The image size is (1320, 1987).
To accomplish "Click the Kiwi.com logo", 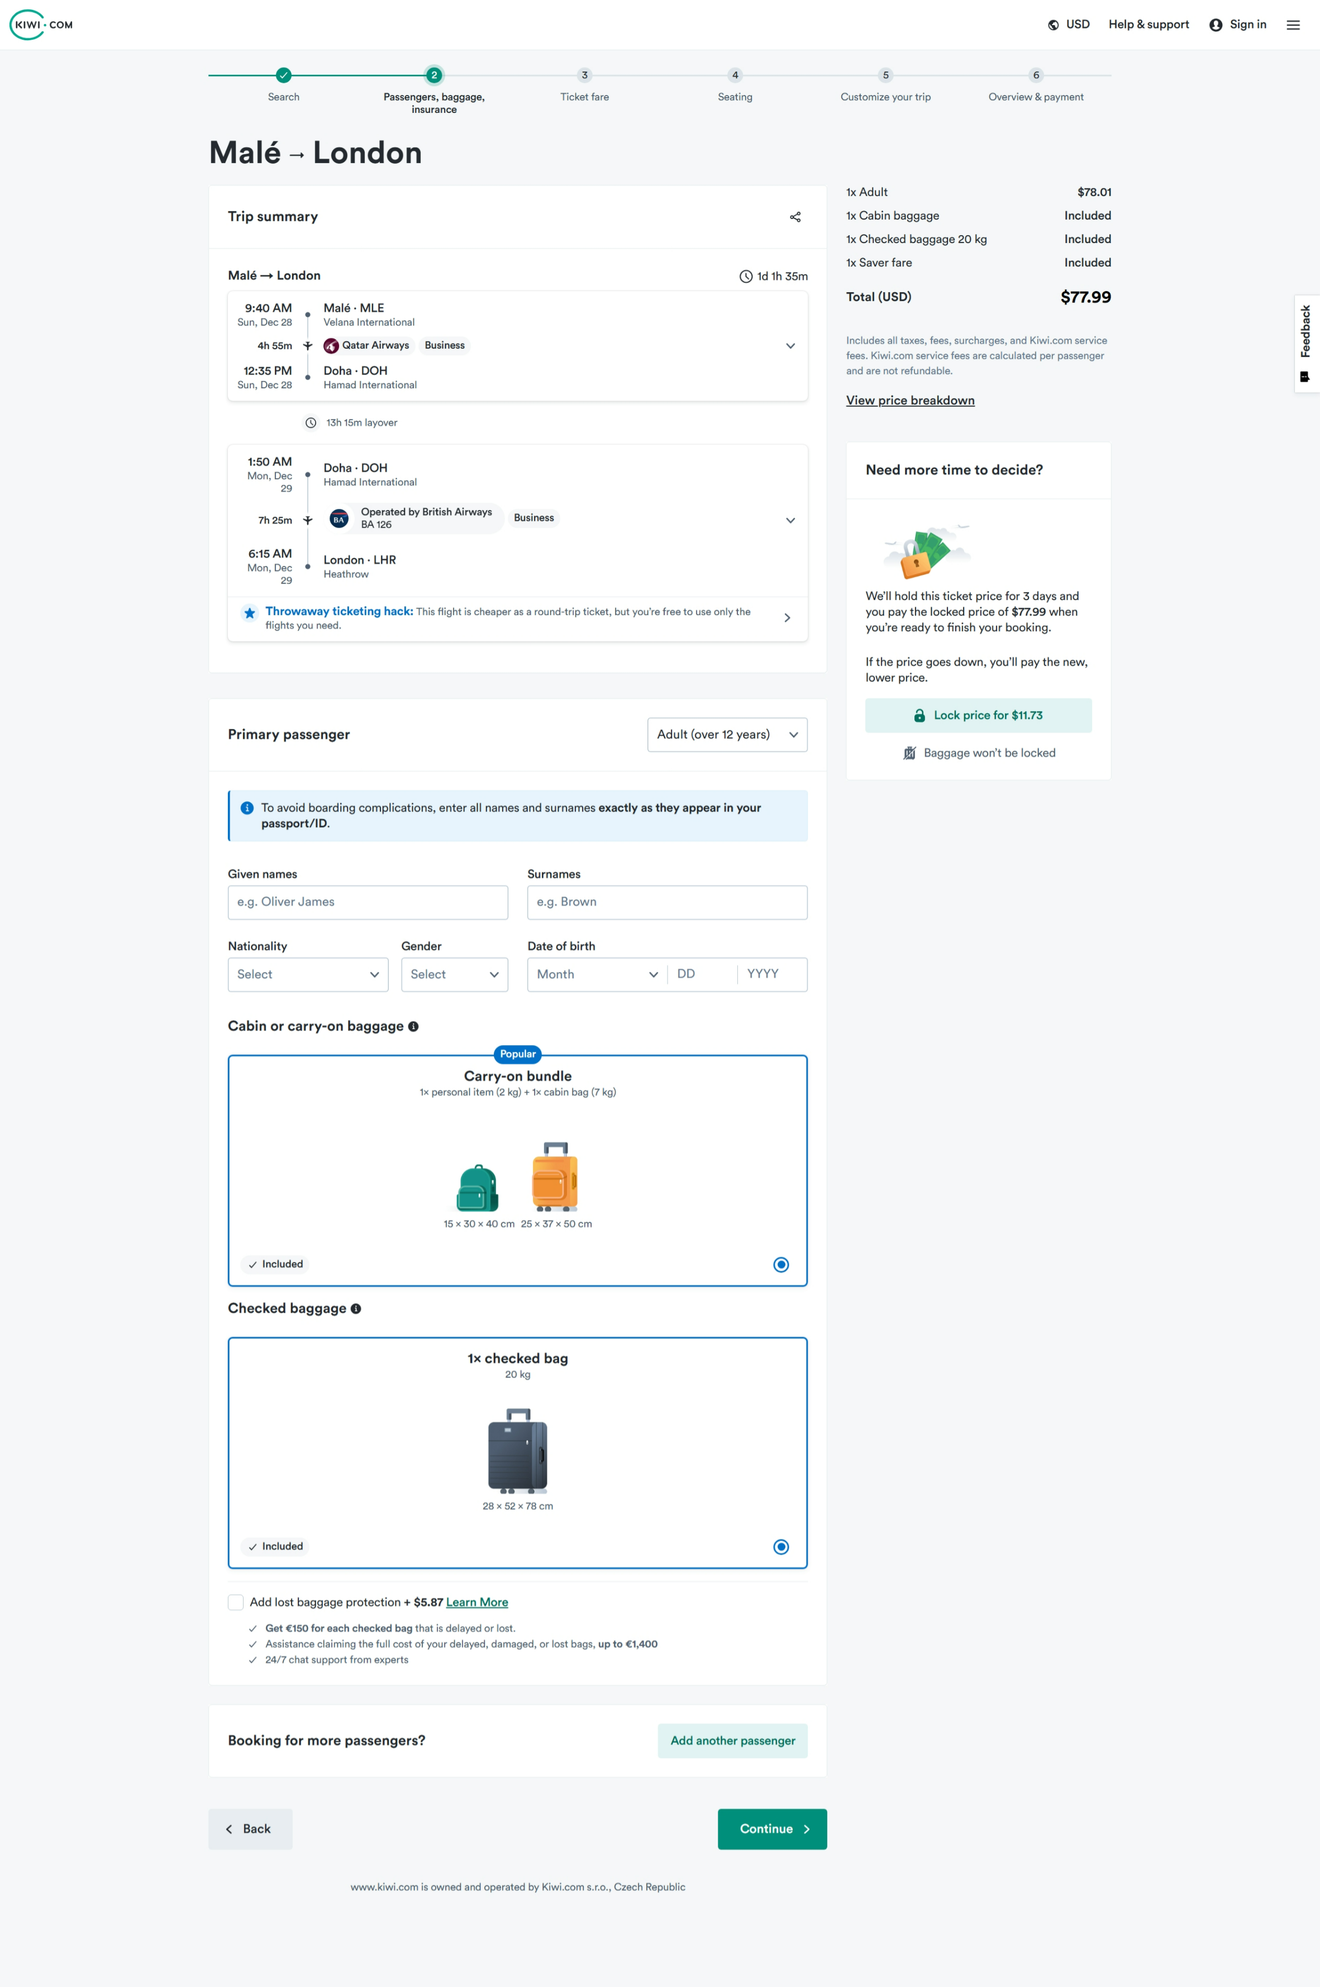I will point(42,25).
